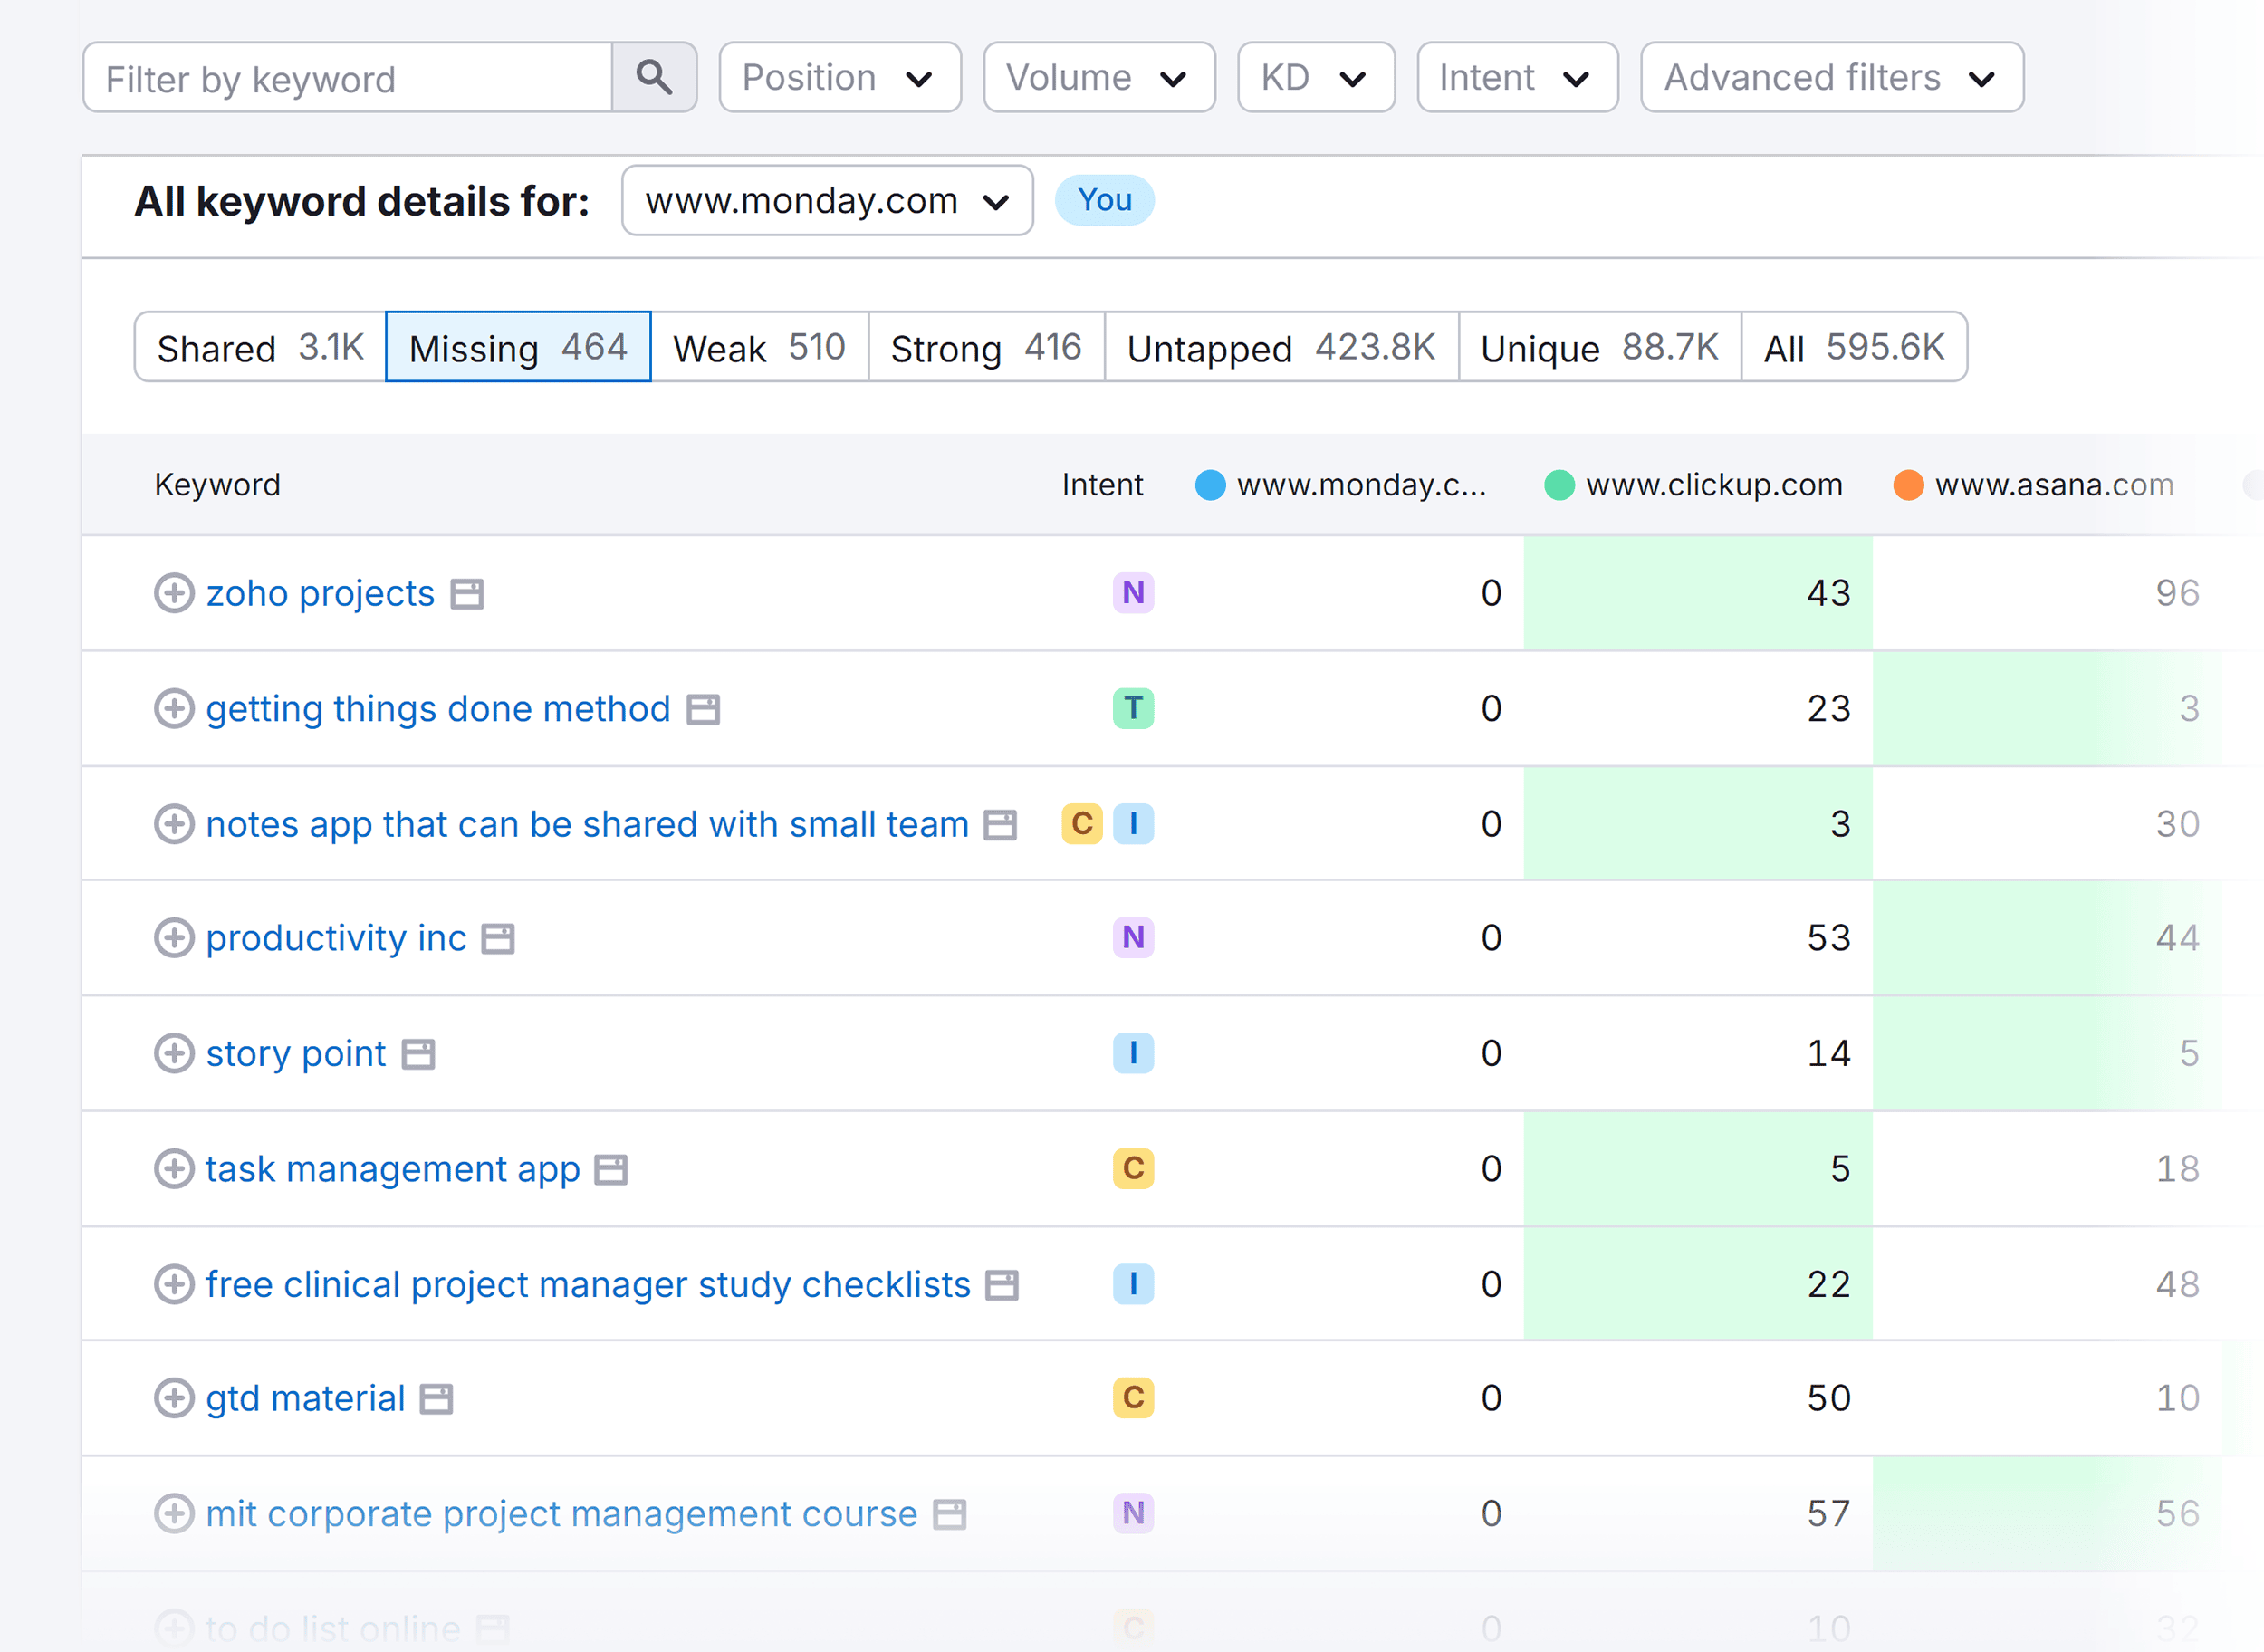Click the I intent badge for notes app keyword
This screenshot has height=1652, width=2264.
(1133, 824)
